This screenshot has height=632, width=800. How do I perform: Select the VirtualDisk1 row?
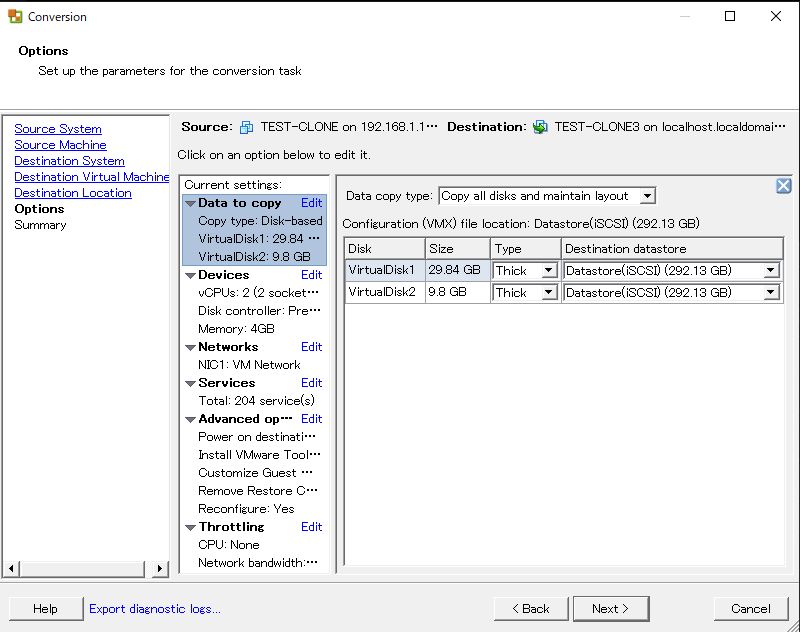[x=564, y=270]
